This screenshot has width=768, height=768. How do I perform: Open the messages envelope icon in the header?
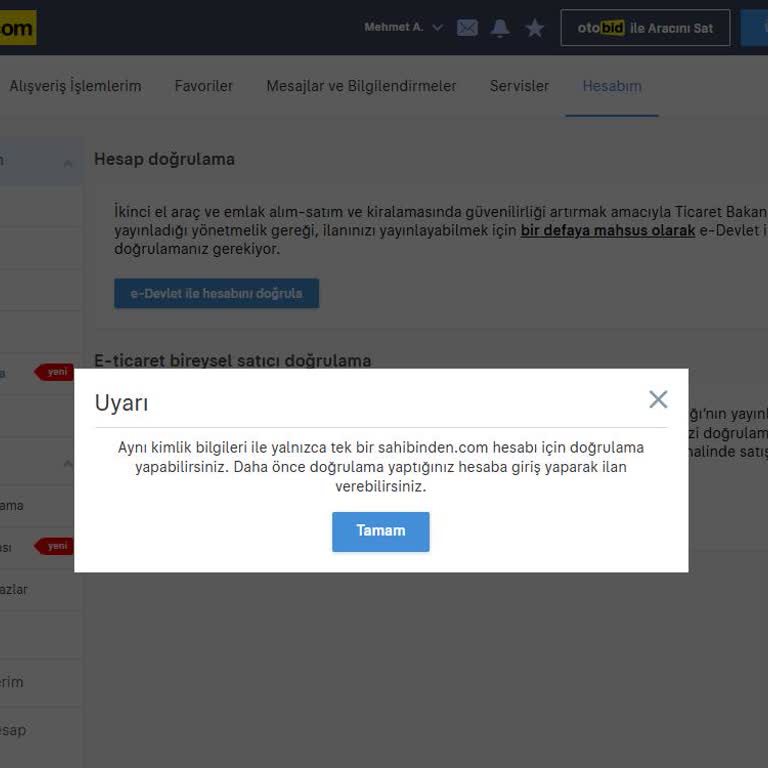(x=467, y=28)
